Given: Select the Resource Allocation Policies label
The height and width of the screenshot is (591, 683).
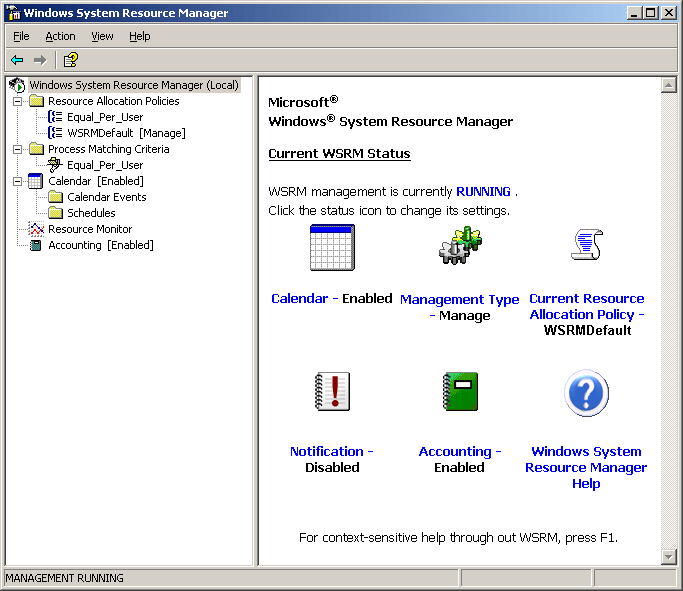Looking at the screenshot, I should (x=114, y=101).
